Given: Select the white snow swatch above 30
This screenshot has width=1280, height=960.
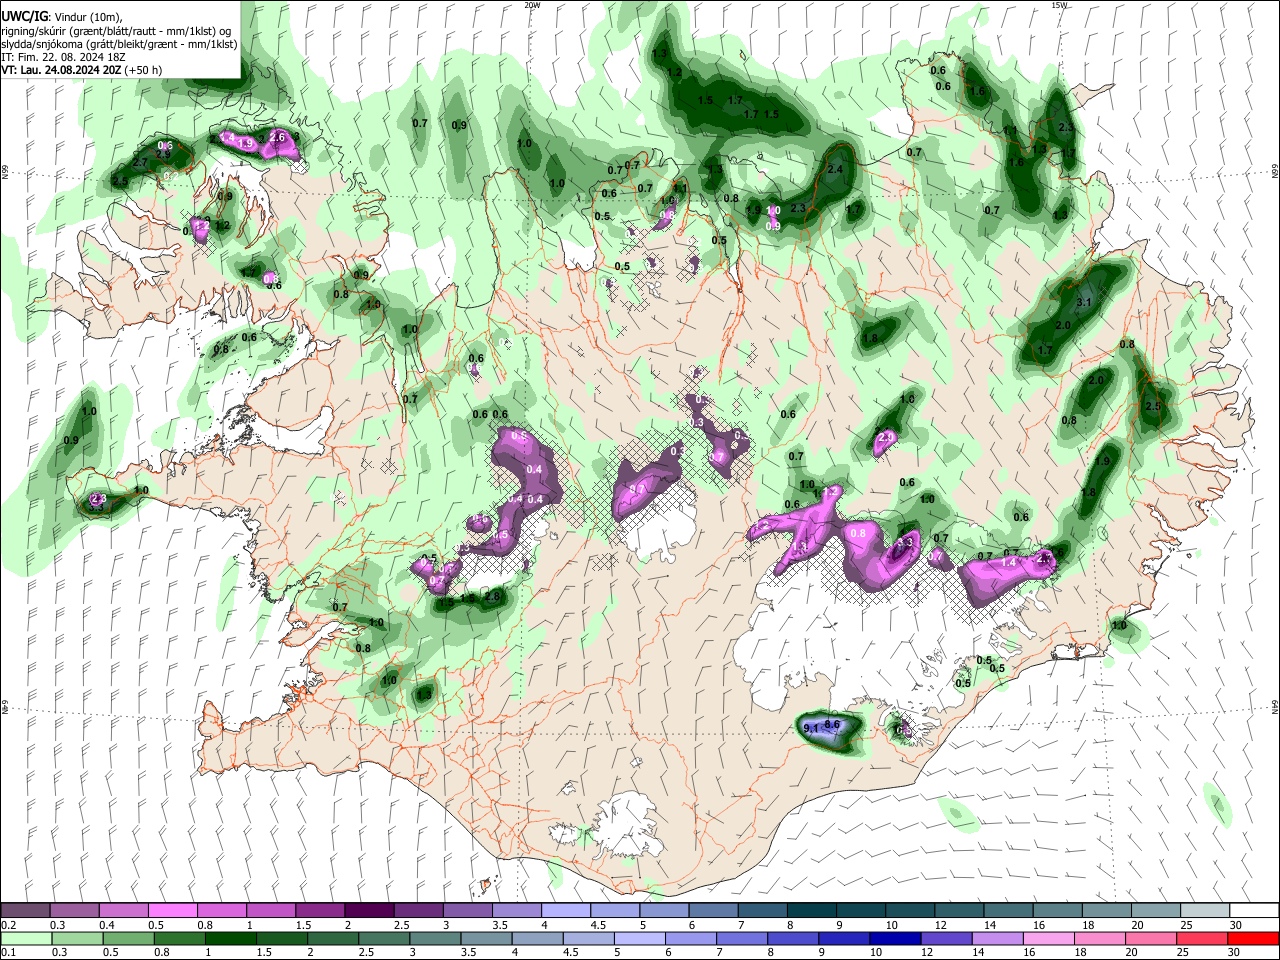Looking at the screenshot, I should click(x=1254, y=910).
